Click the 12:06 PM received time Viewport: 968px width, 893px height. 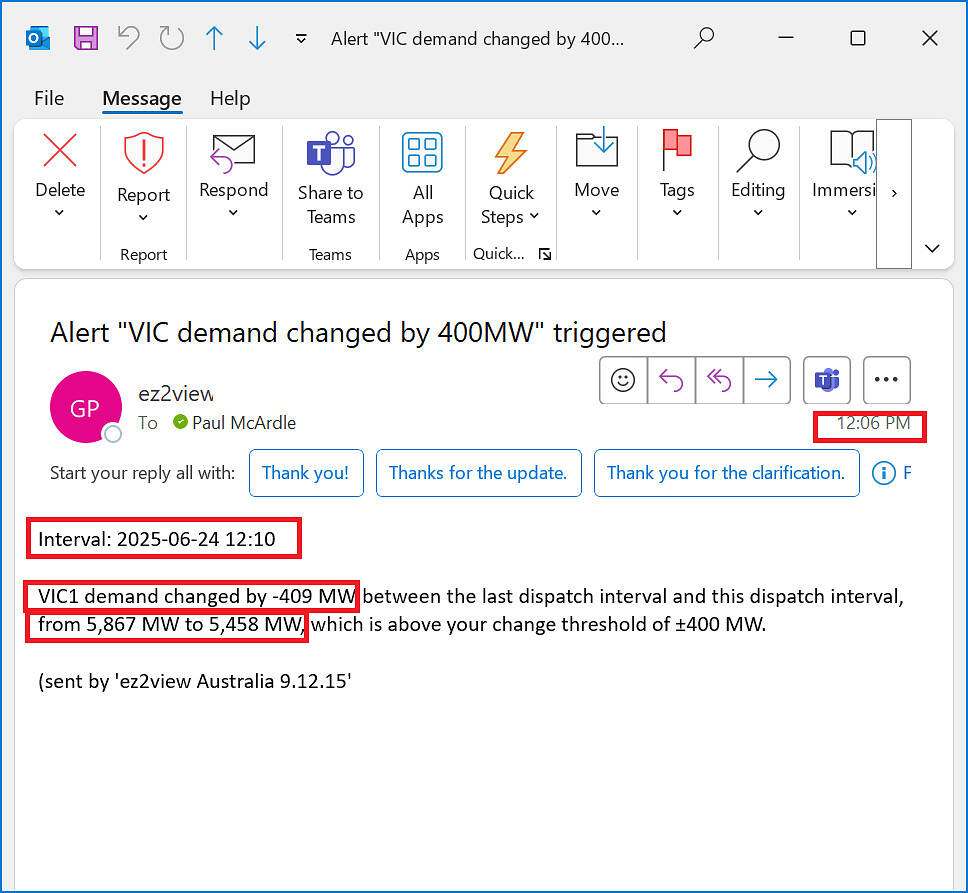[873, 423]
